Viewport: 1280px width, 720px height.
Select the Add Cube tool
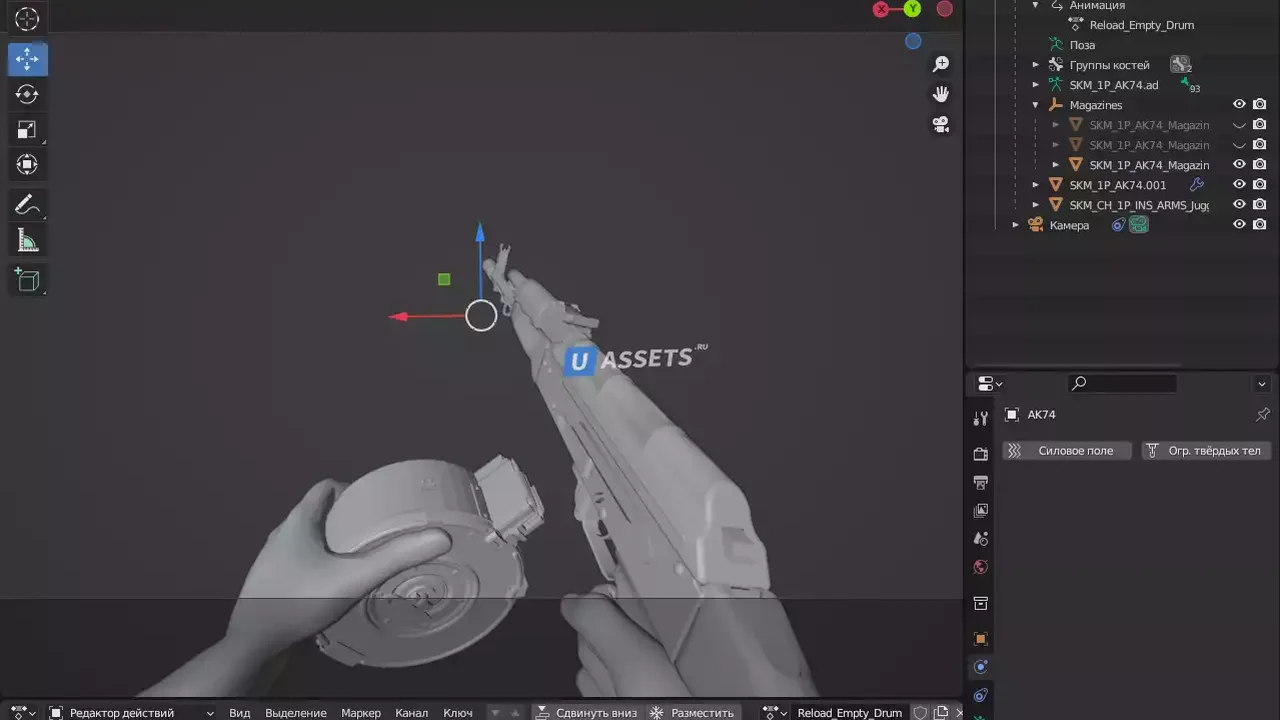click(x=27, y=281)
